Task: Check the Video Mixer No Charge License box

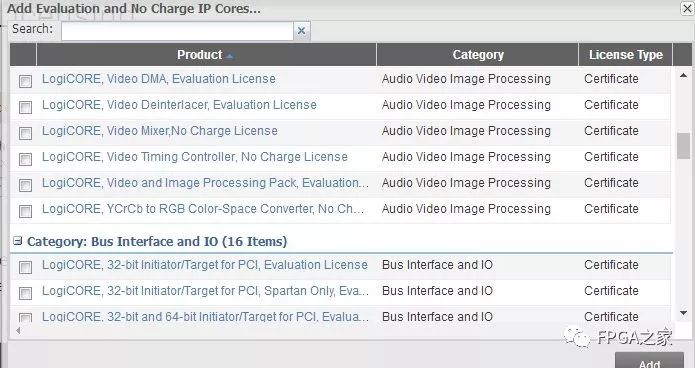Action: point(25,133)
